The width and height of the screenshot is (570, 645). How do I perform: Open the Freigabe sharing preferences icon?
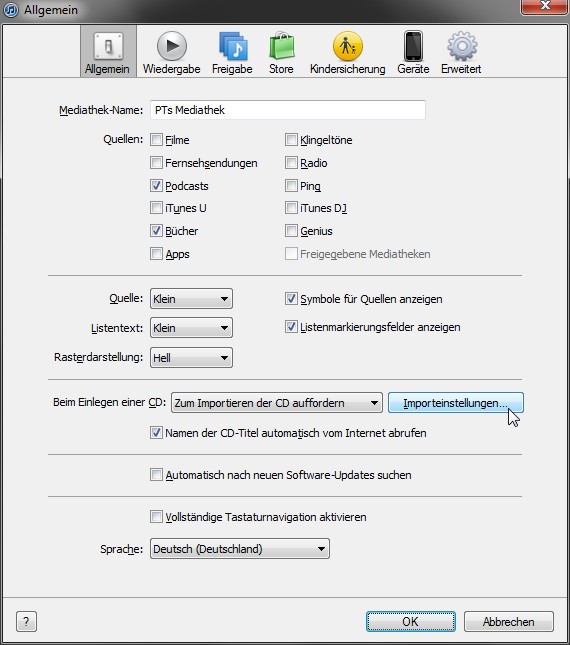coord(233,46)
